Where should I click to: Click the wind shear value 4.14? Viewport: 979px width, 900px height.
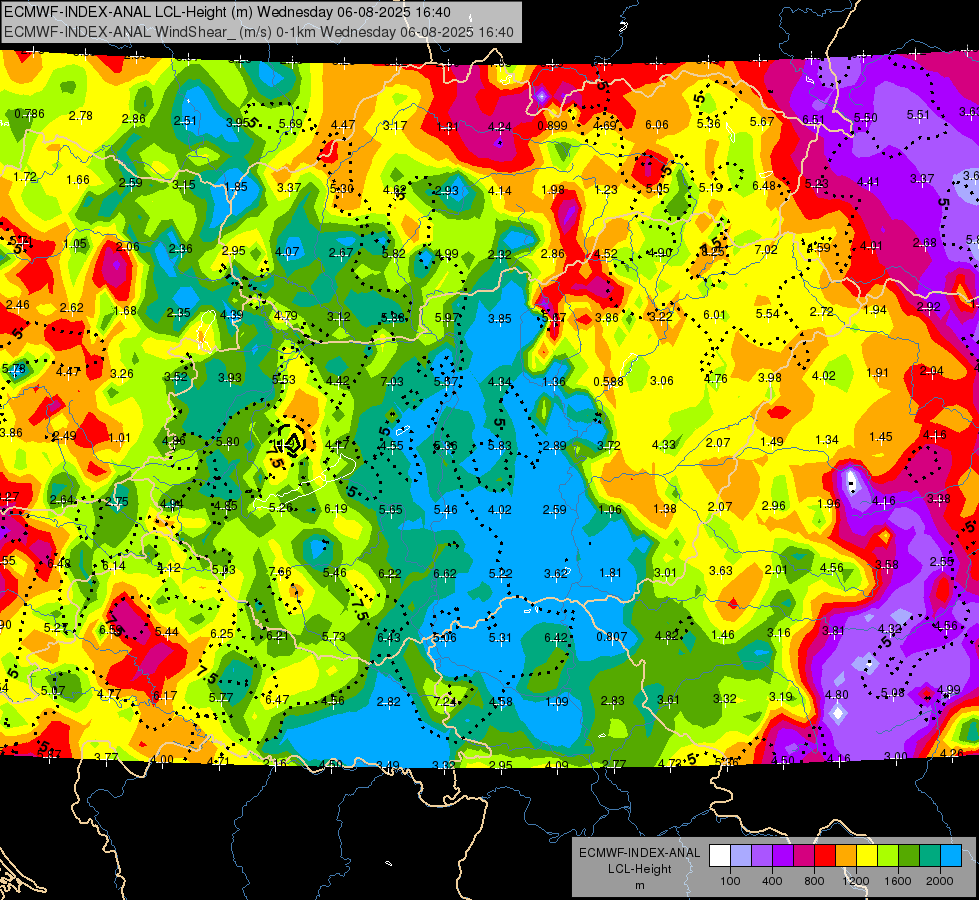[500, 190]
